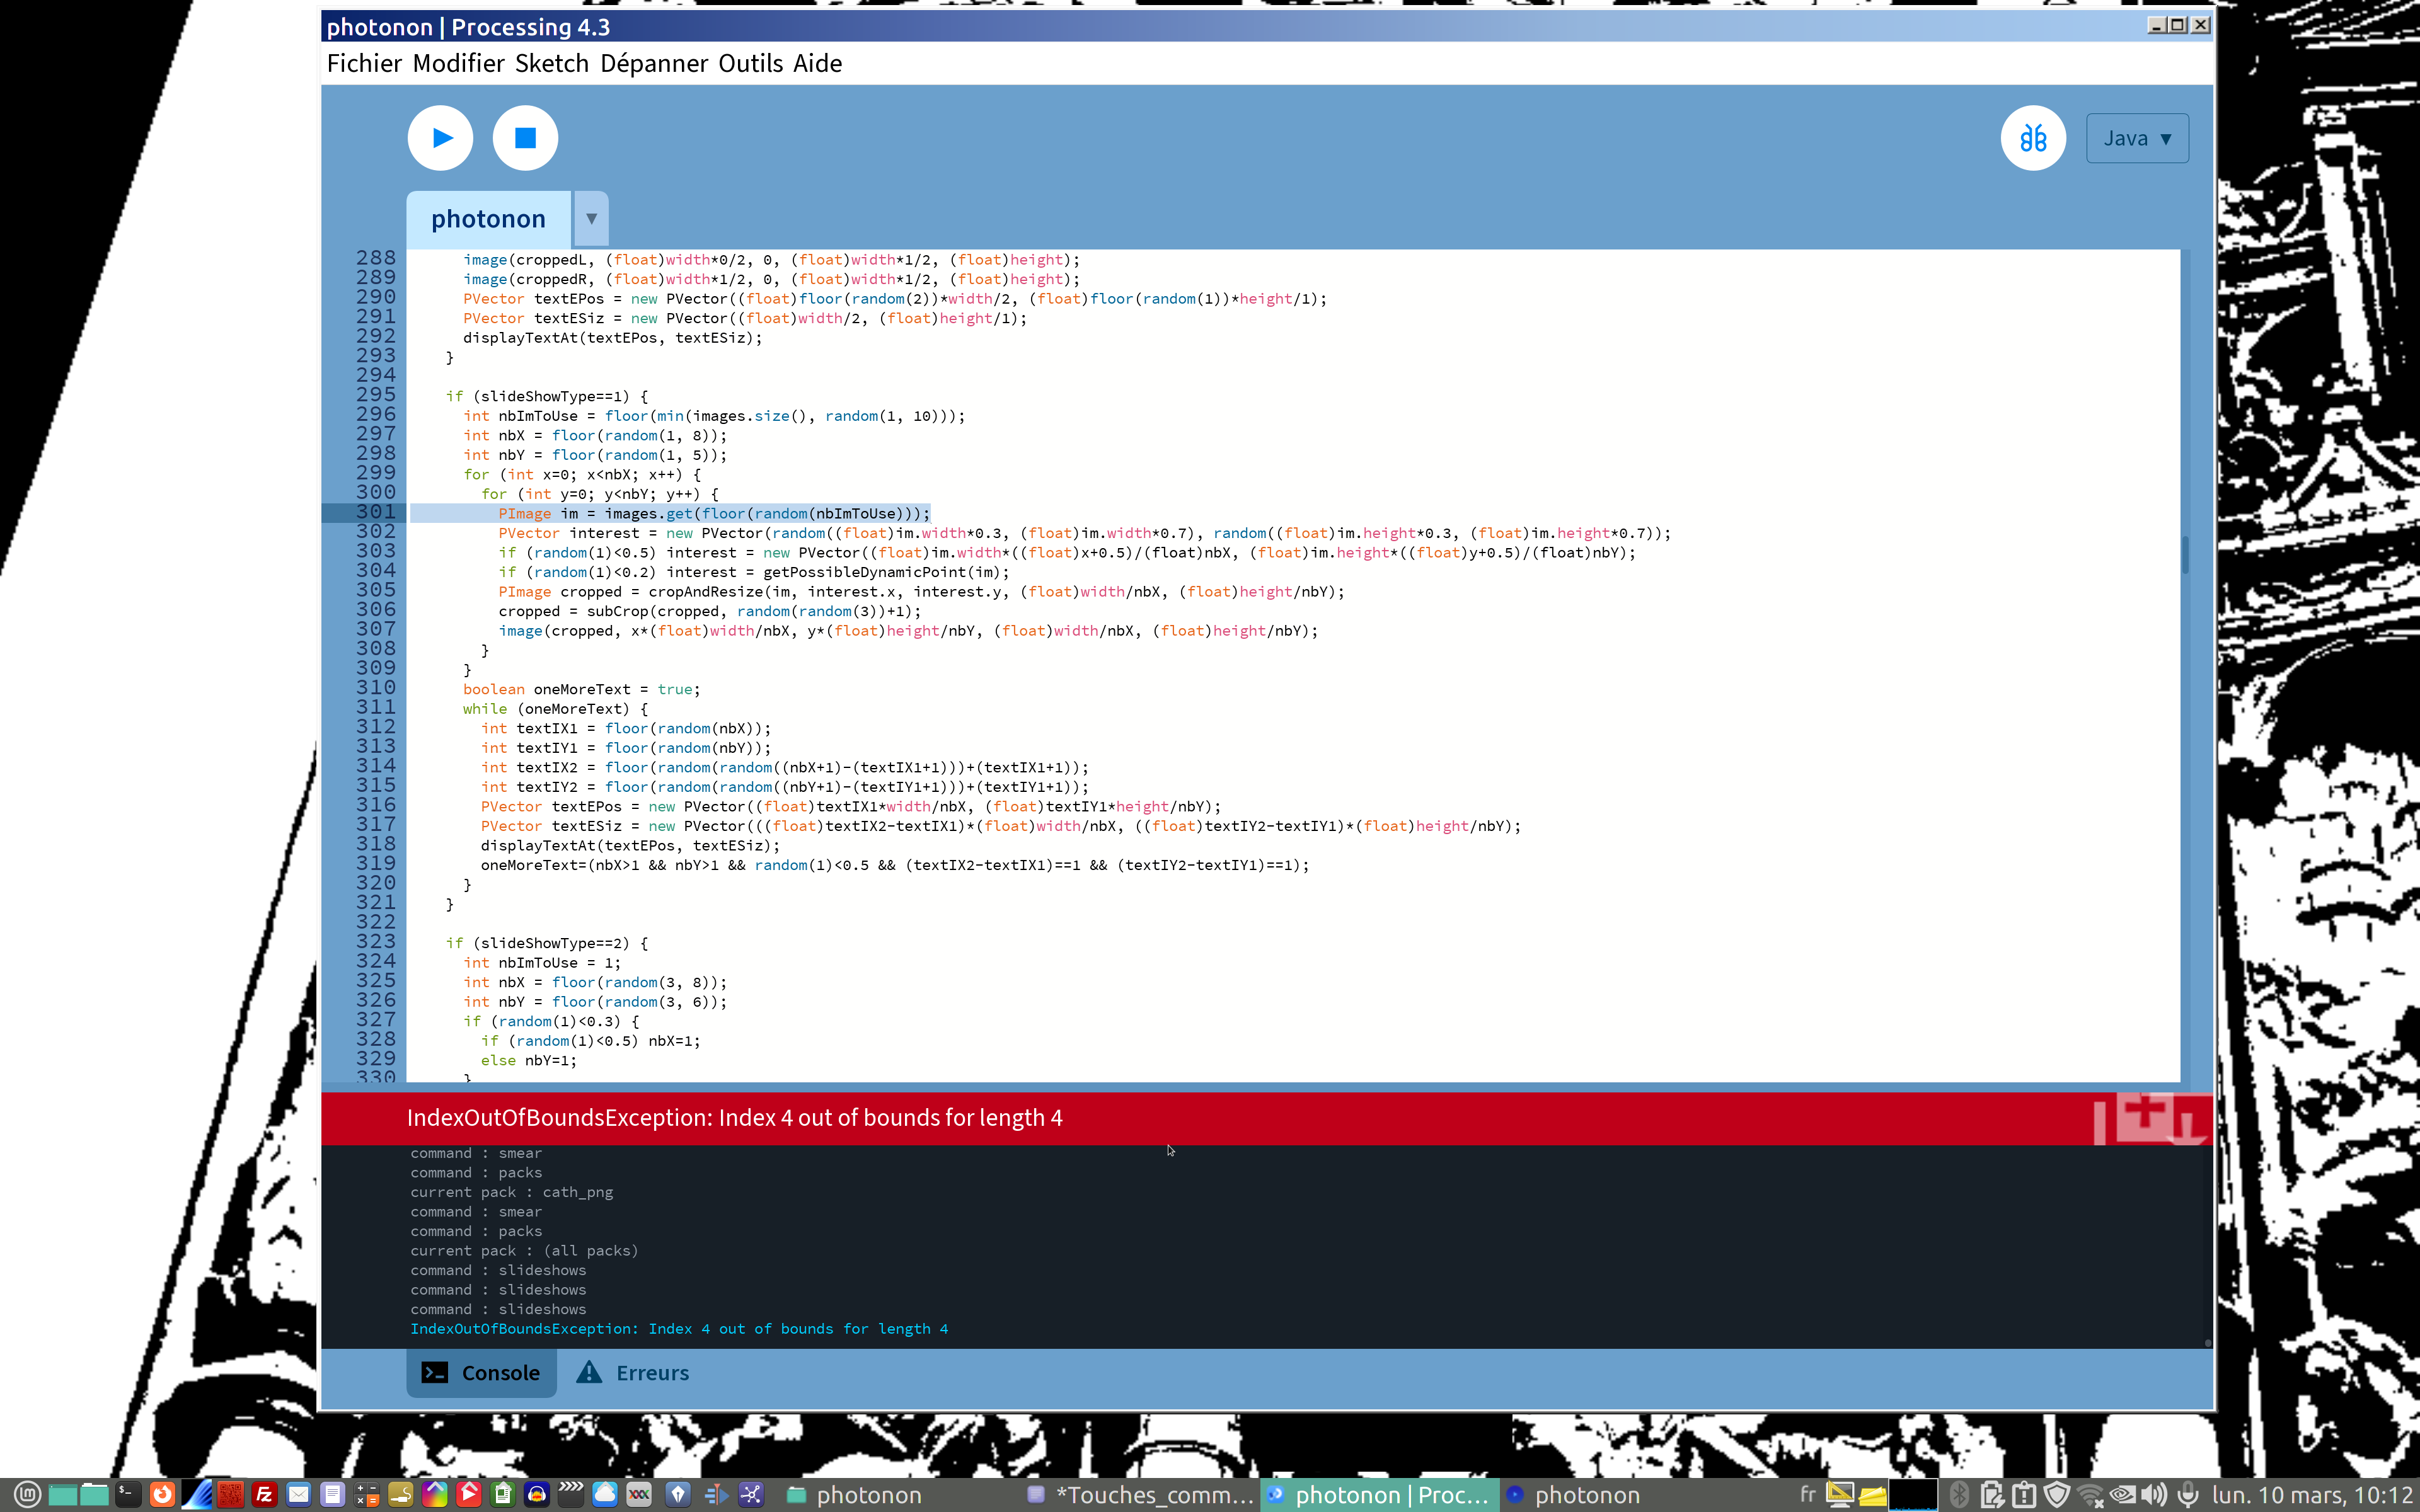Open FileZilla from the taskbar
The image size is (2420, 1512).
pyautogui.click(x=264, y=1494)
